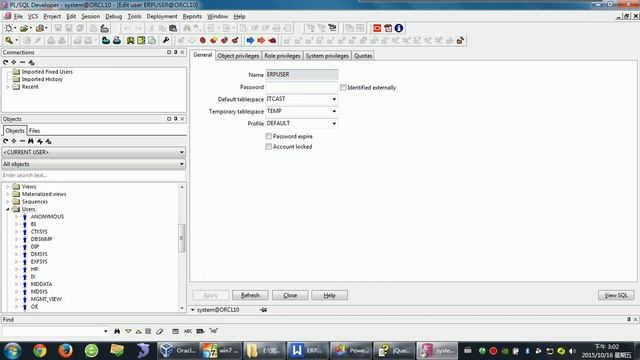Viewport: 640px width, 360px height.
Task: Click the blue arrow Step icon
Action: (x=250, y=40)
